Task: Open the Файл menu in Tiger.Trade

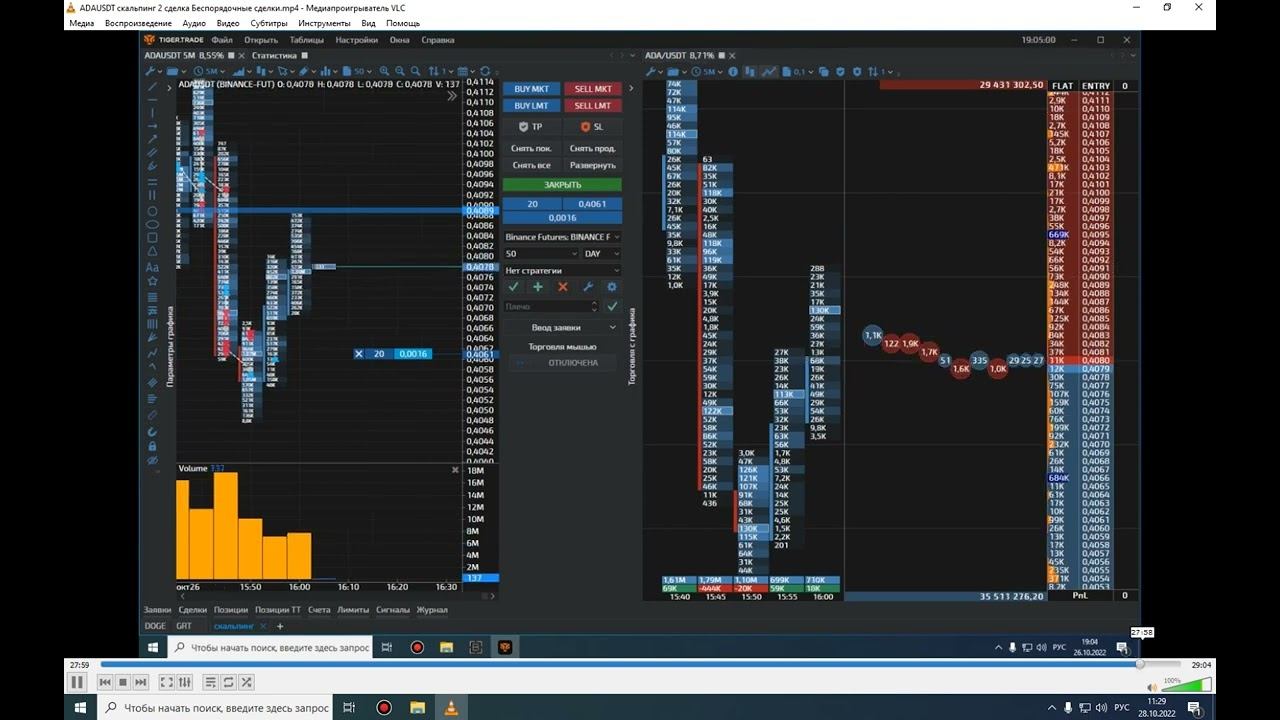Action: pyautogui.click(x=222, y=40)
